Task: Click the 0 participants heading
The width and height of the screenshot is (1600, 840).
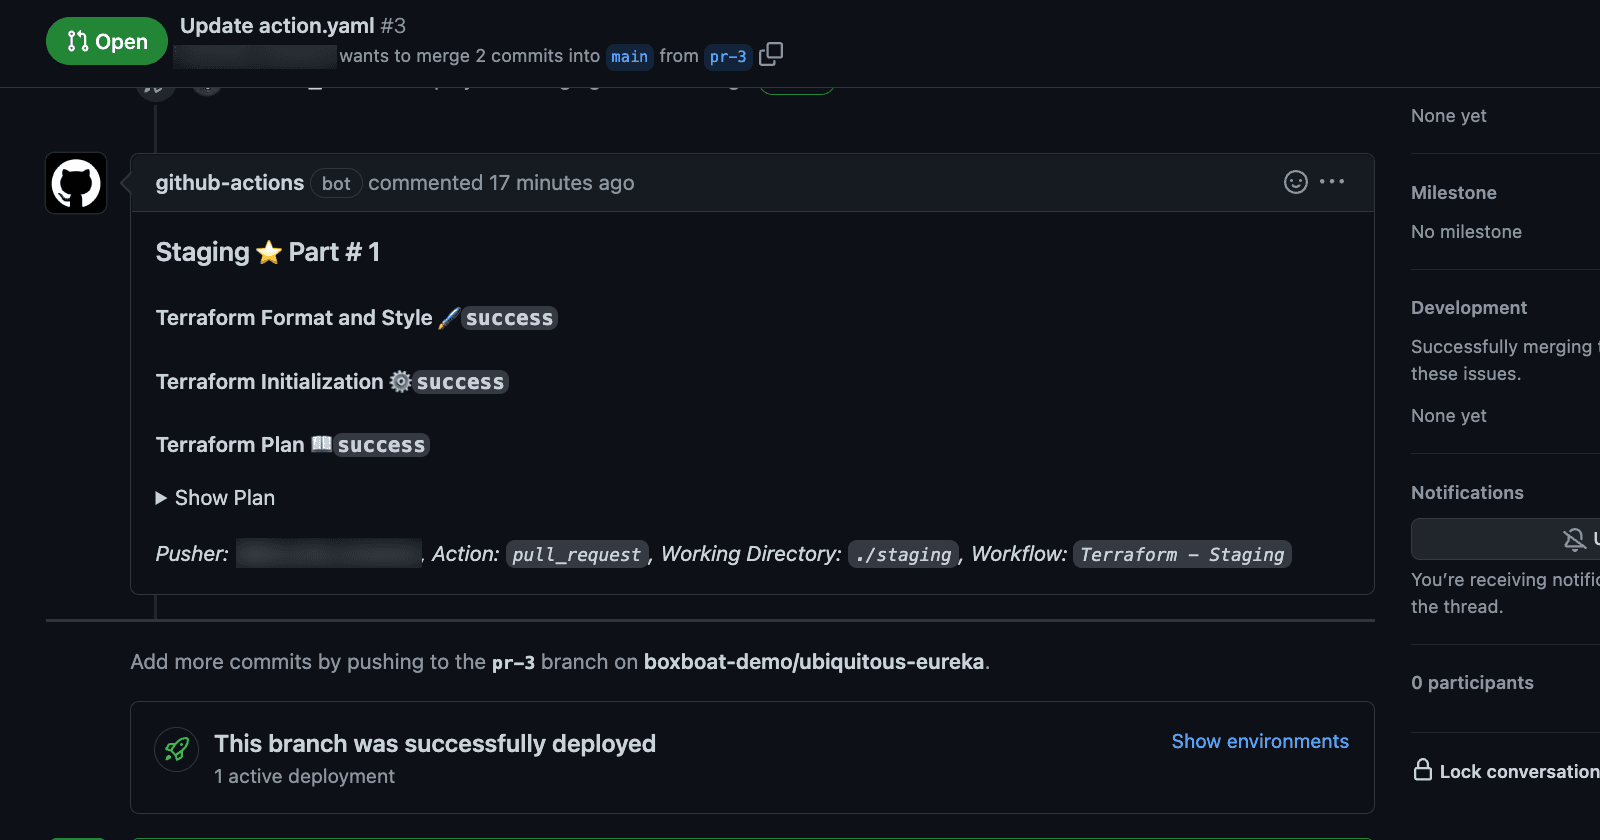Action: (x=1471, y=683)
